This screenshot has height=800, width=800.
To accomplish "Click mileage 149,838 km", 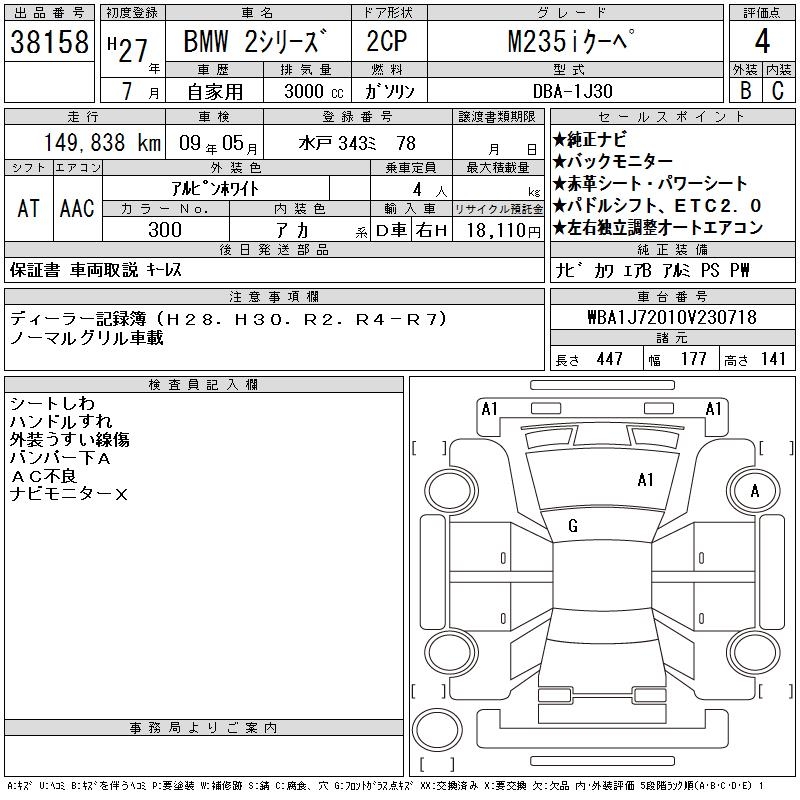I will pyautogui.click(x=103, y=142).
